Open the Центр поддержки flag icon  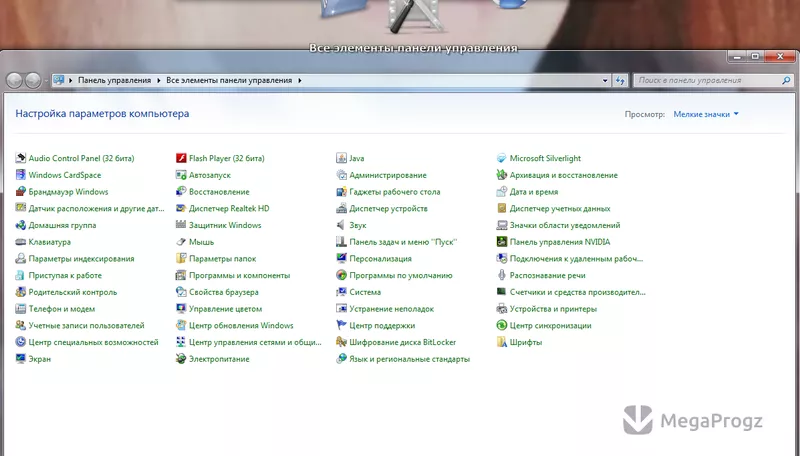click(341, 325)
